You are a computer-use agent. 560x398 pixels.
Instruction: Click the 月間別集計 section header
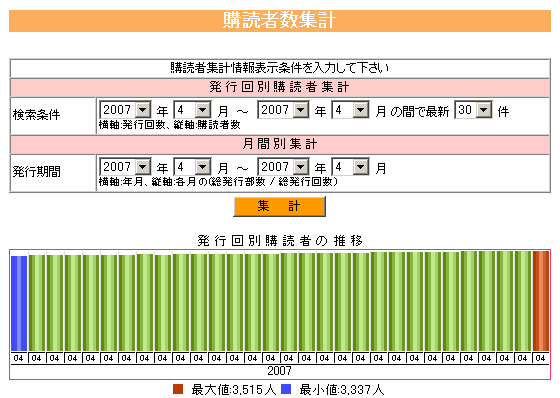pyautogui.click(x=280, y=144)
